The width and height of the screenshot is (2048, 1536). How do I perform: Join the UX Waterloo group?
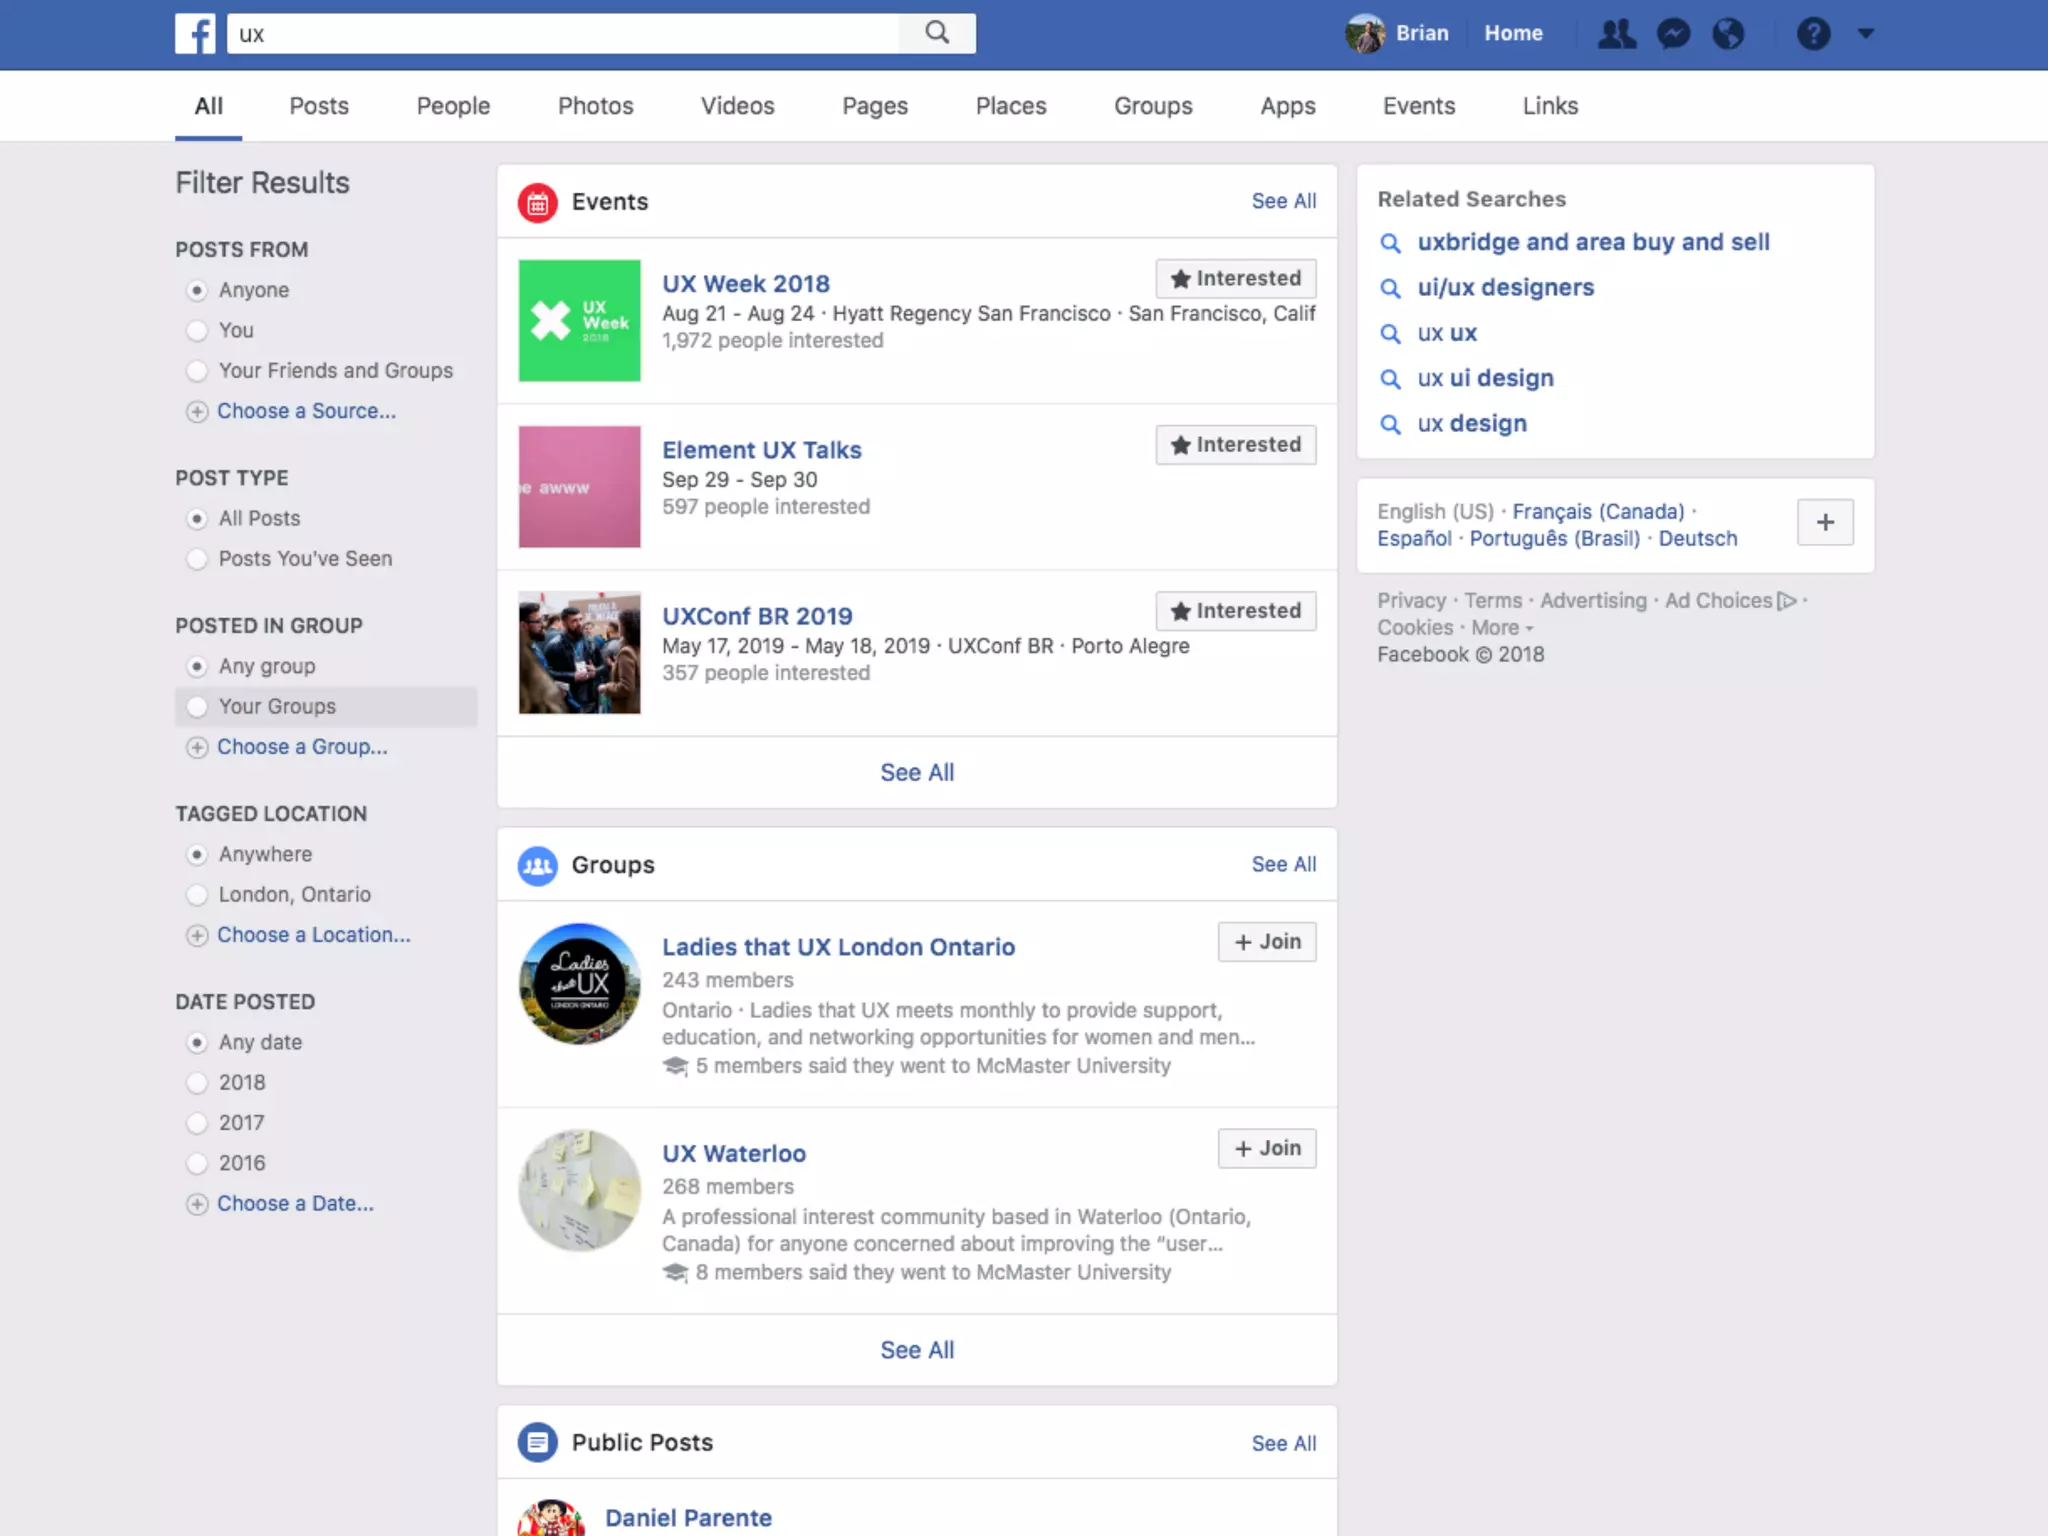point(1267,1148)
